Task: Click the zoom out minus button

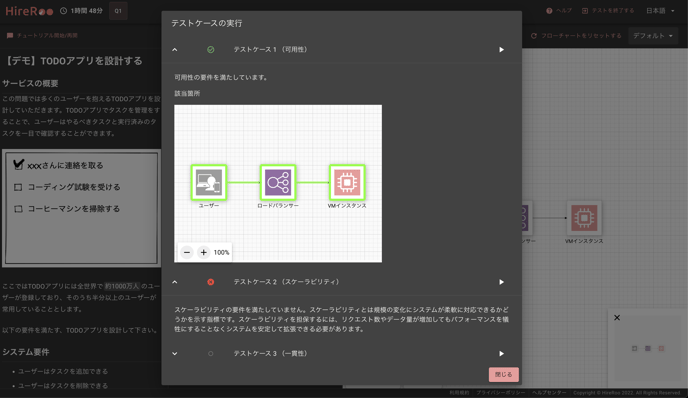Action: pyautogui.click(x=187, y=252)
